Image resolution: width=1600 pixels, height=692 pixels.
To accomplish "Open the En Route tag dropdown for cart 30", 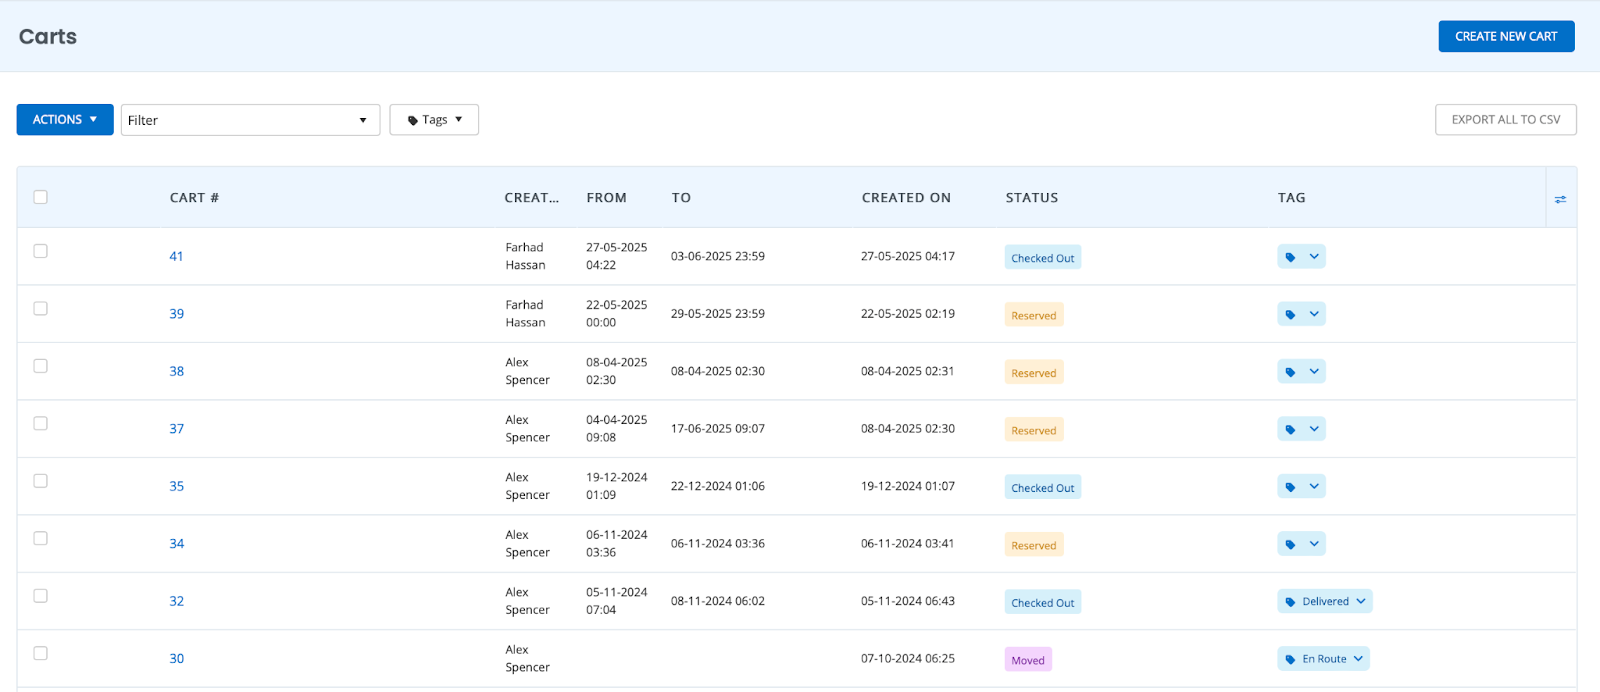I will coord(1323,659).
